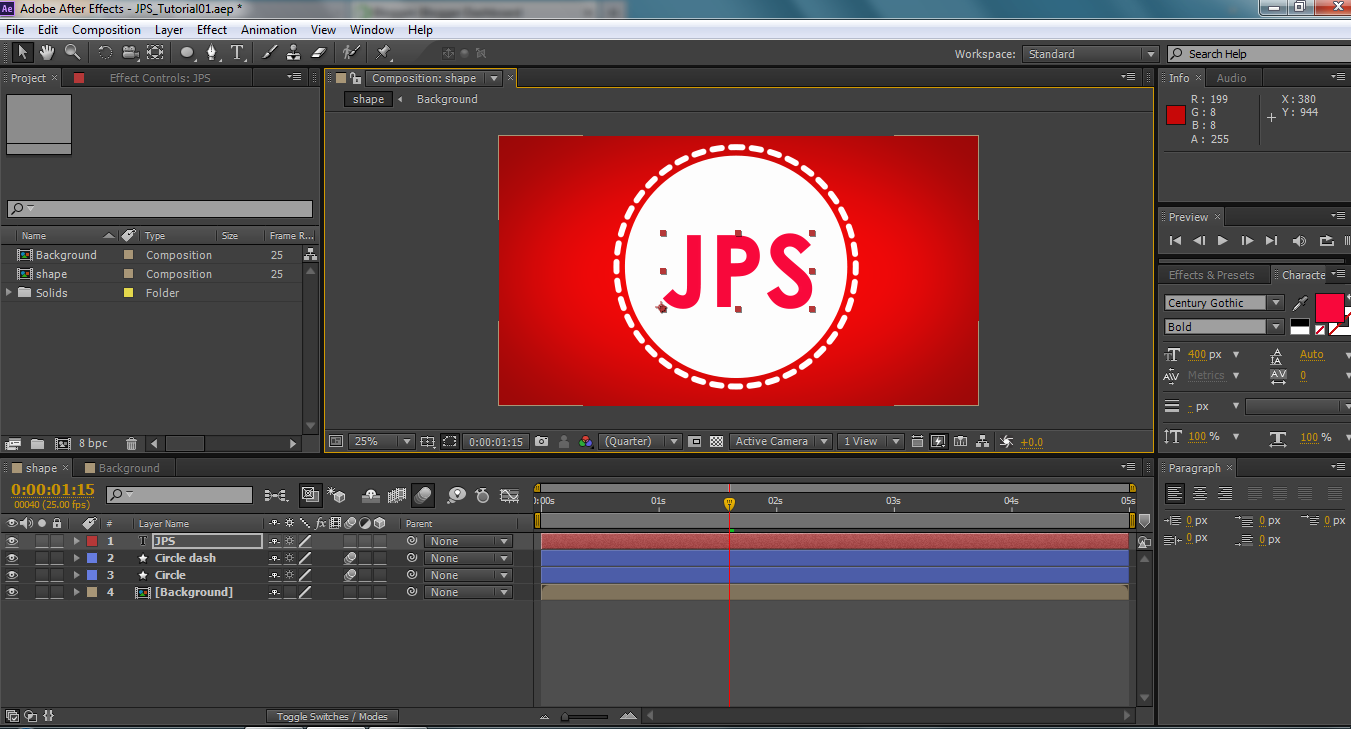This screenshot has height=729, width=1351.
Task: Select the Rotation tool
Action: click(104, 53)
